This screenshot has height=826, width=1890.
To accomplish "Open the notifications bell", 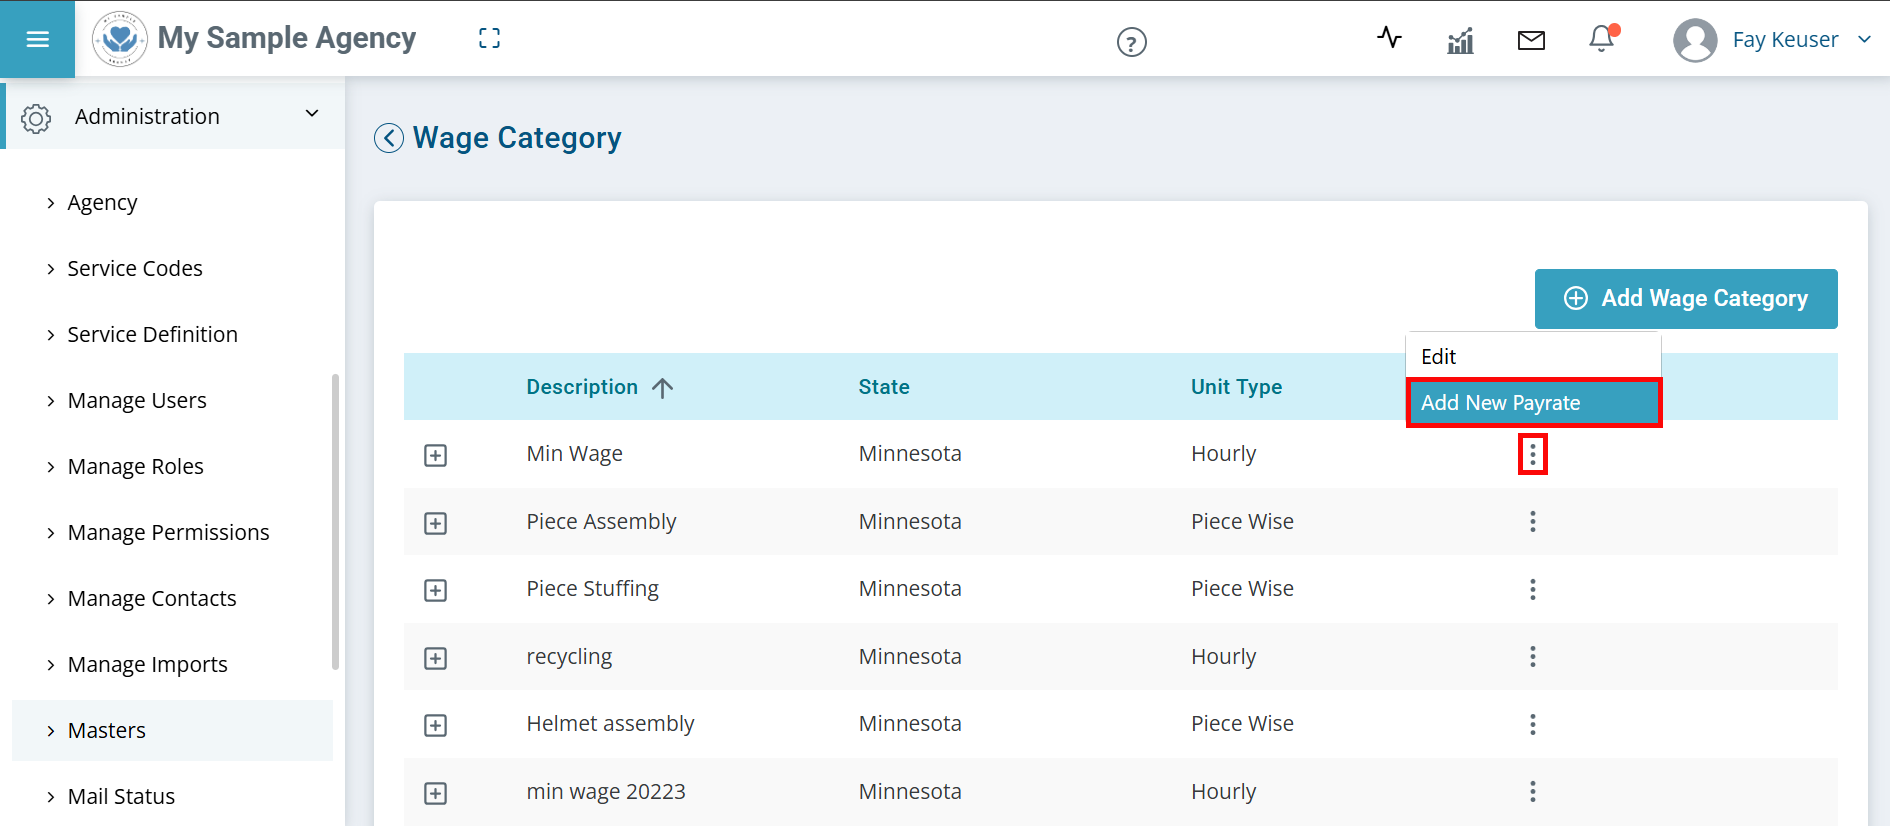I will pos(1602,38).
